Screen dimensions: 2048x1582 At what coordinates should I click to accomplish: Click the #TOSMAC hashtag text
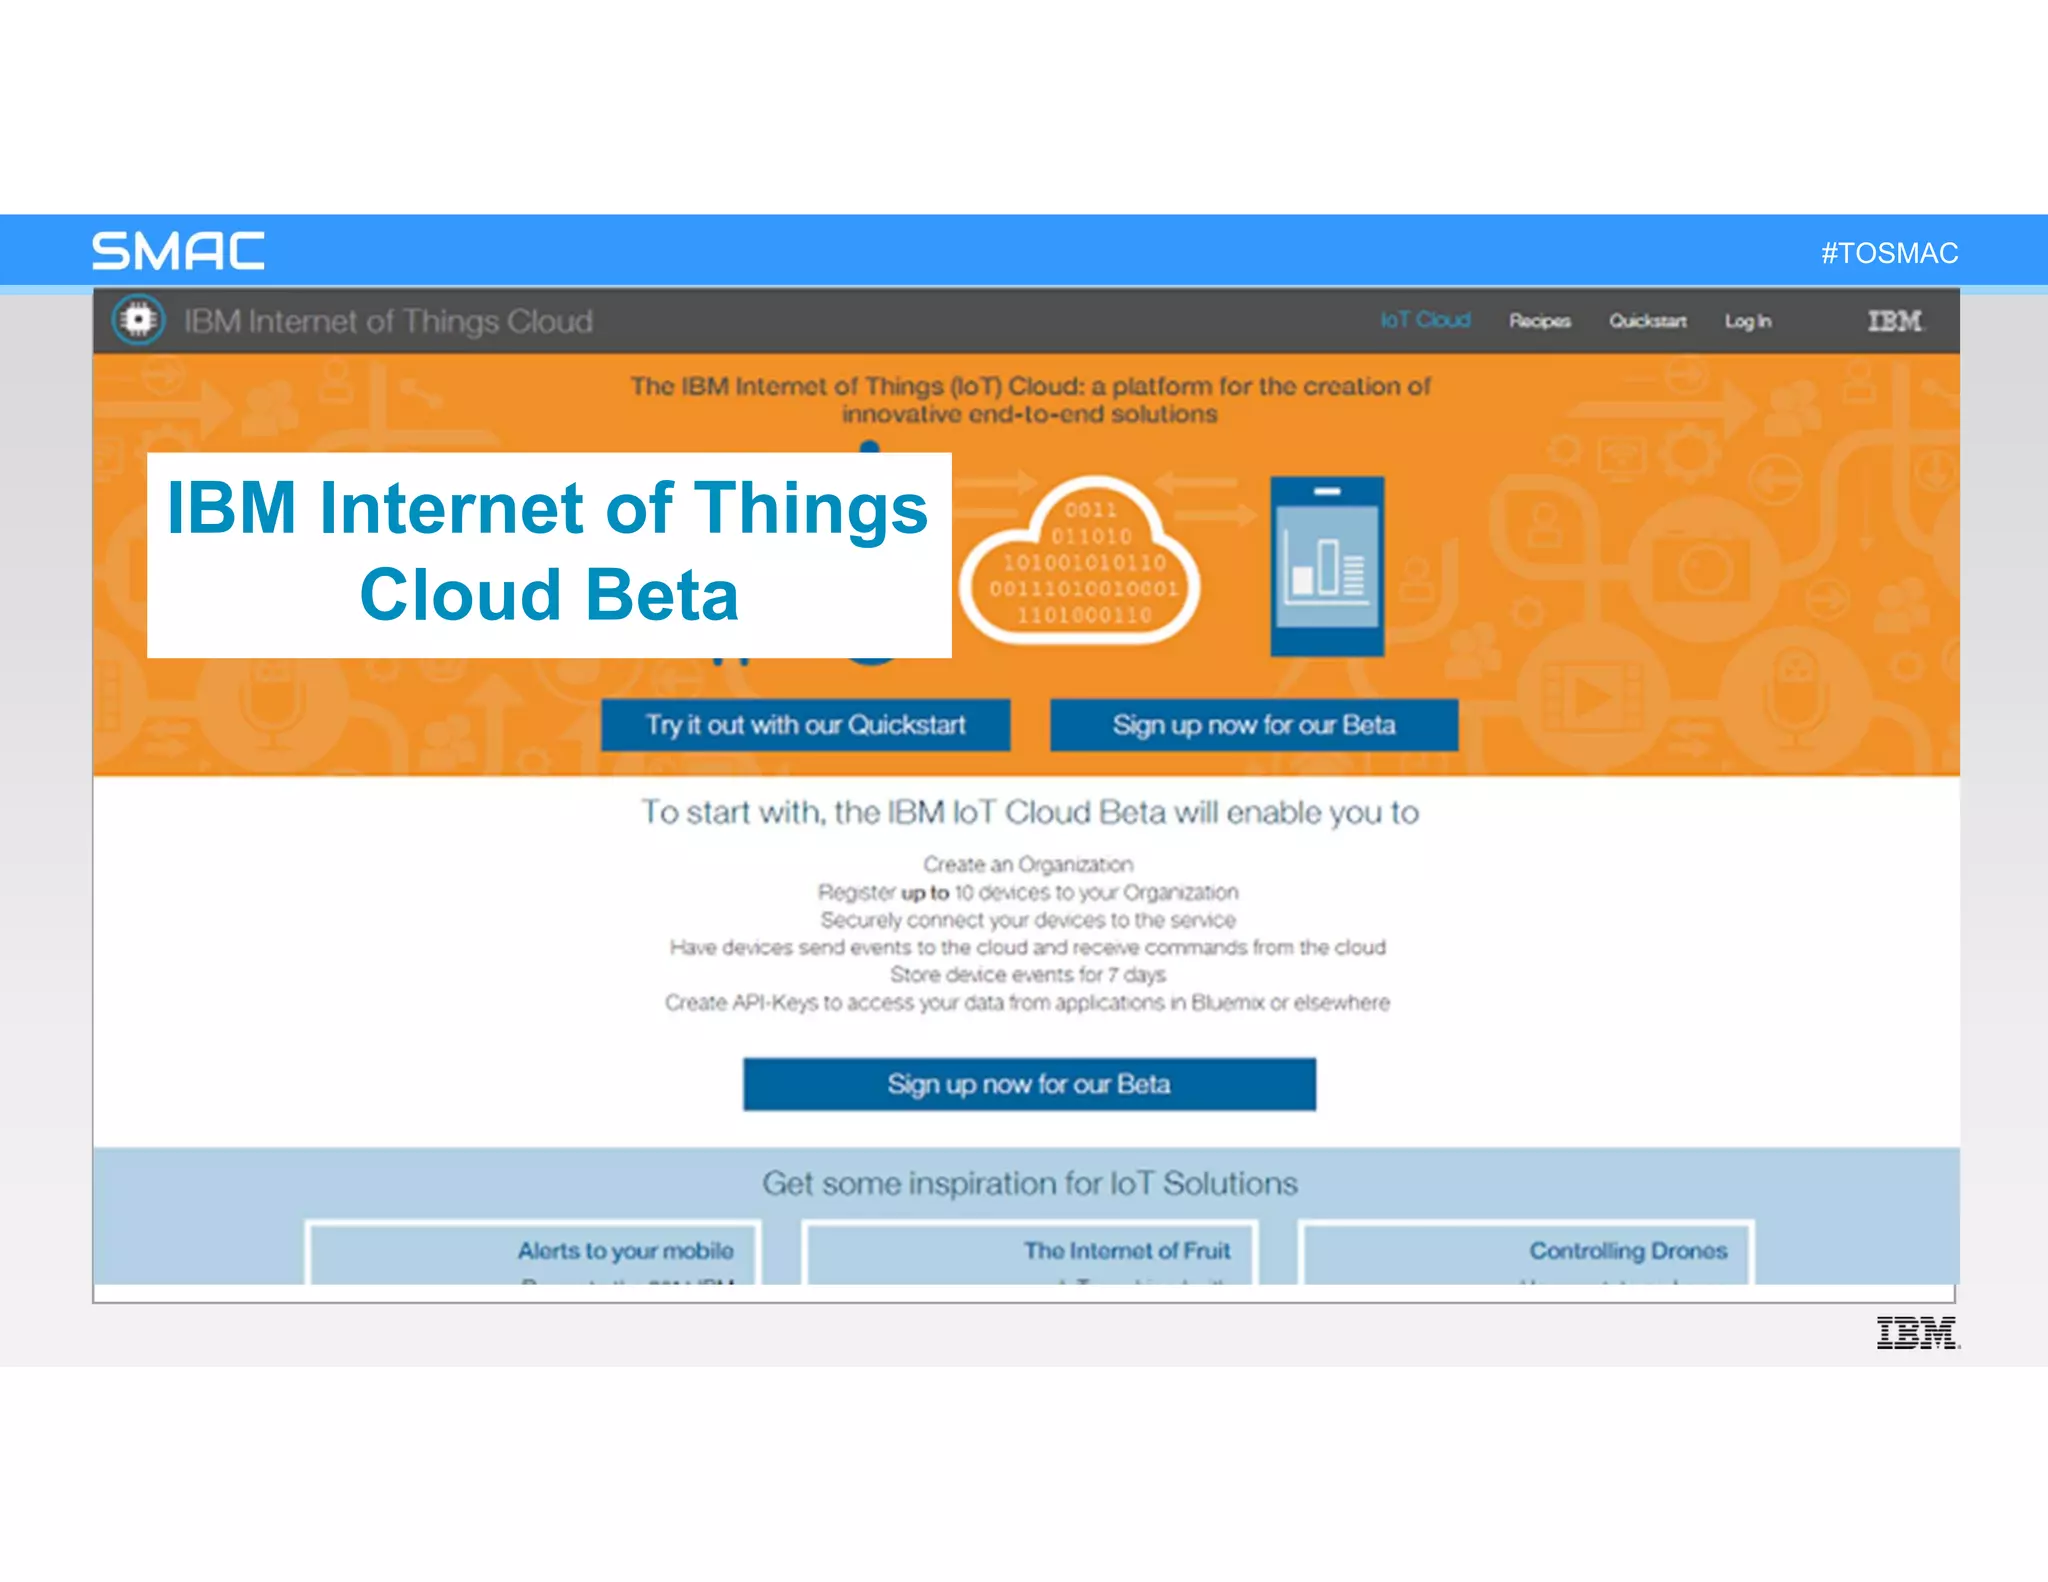(1889, 253)
